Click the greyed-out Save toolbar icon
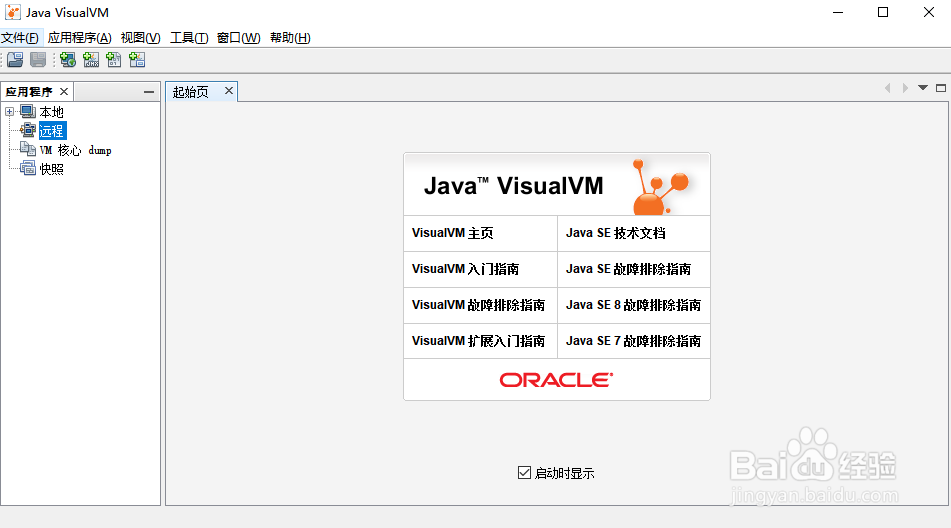 click(x=38, y=59)
